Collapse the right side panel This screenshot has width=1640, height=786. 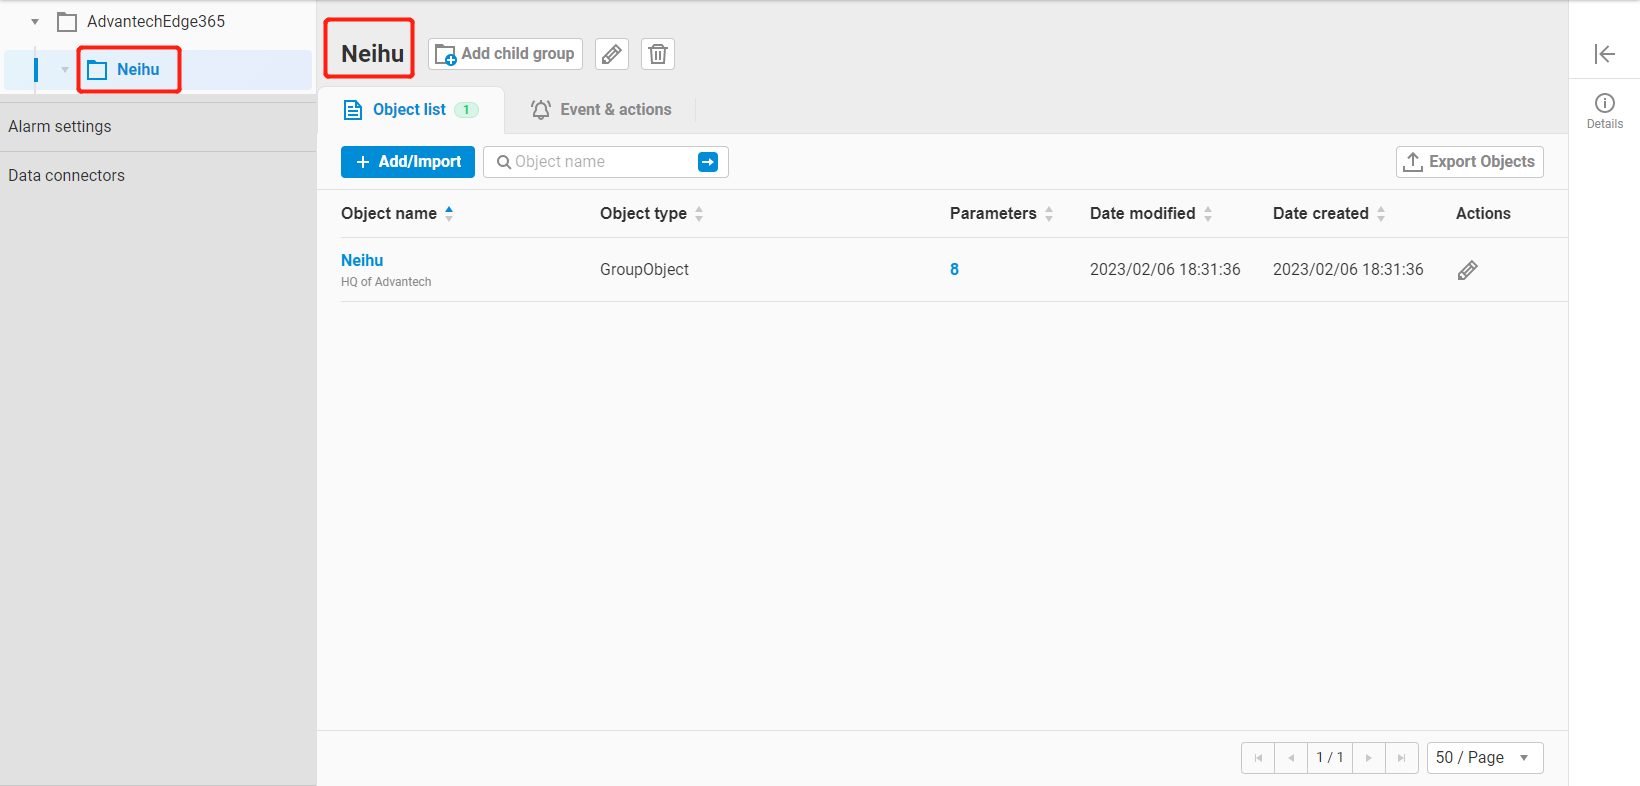point(1604,54)
